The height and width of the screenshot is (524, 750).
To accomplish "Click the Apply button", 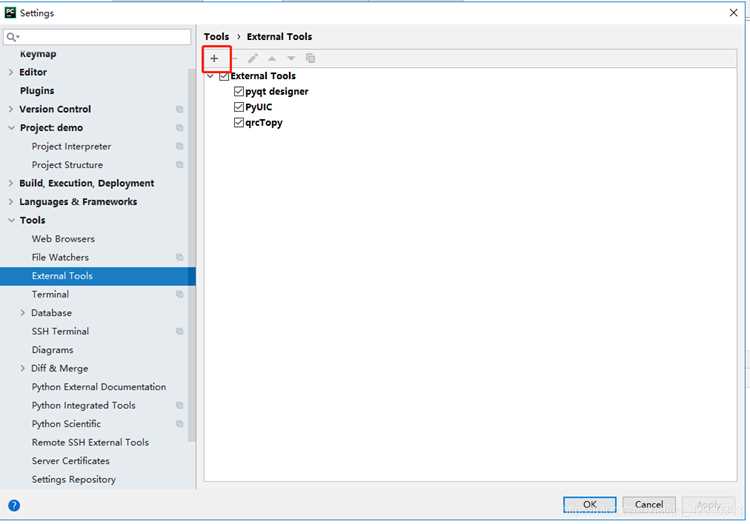I will 708,505.
